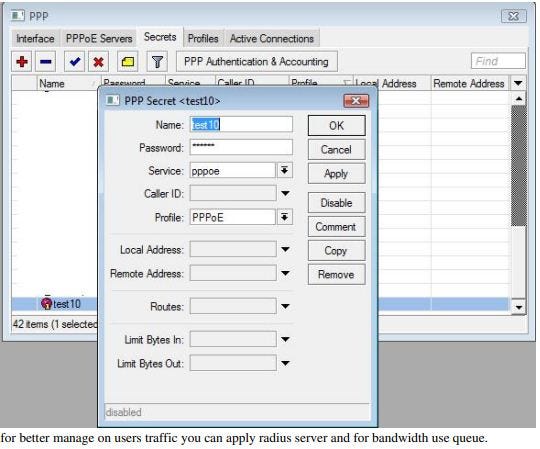Expand the Local Address field arrow
The width and height of the screenshot is (540, 449).
coord(285,249)
